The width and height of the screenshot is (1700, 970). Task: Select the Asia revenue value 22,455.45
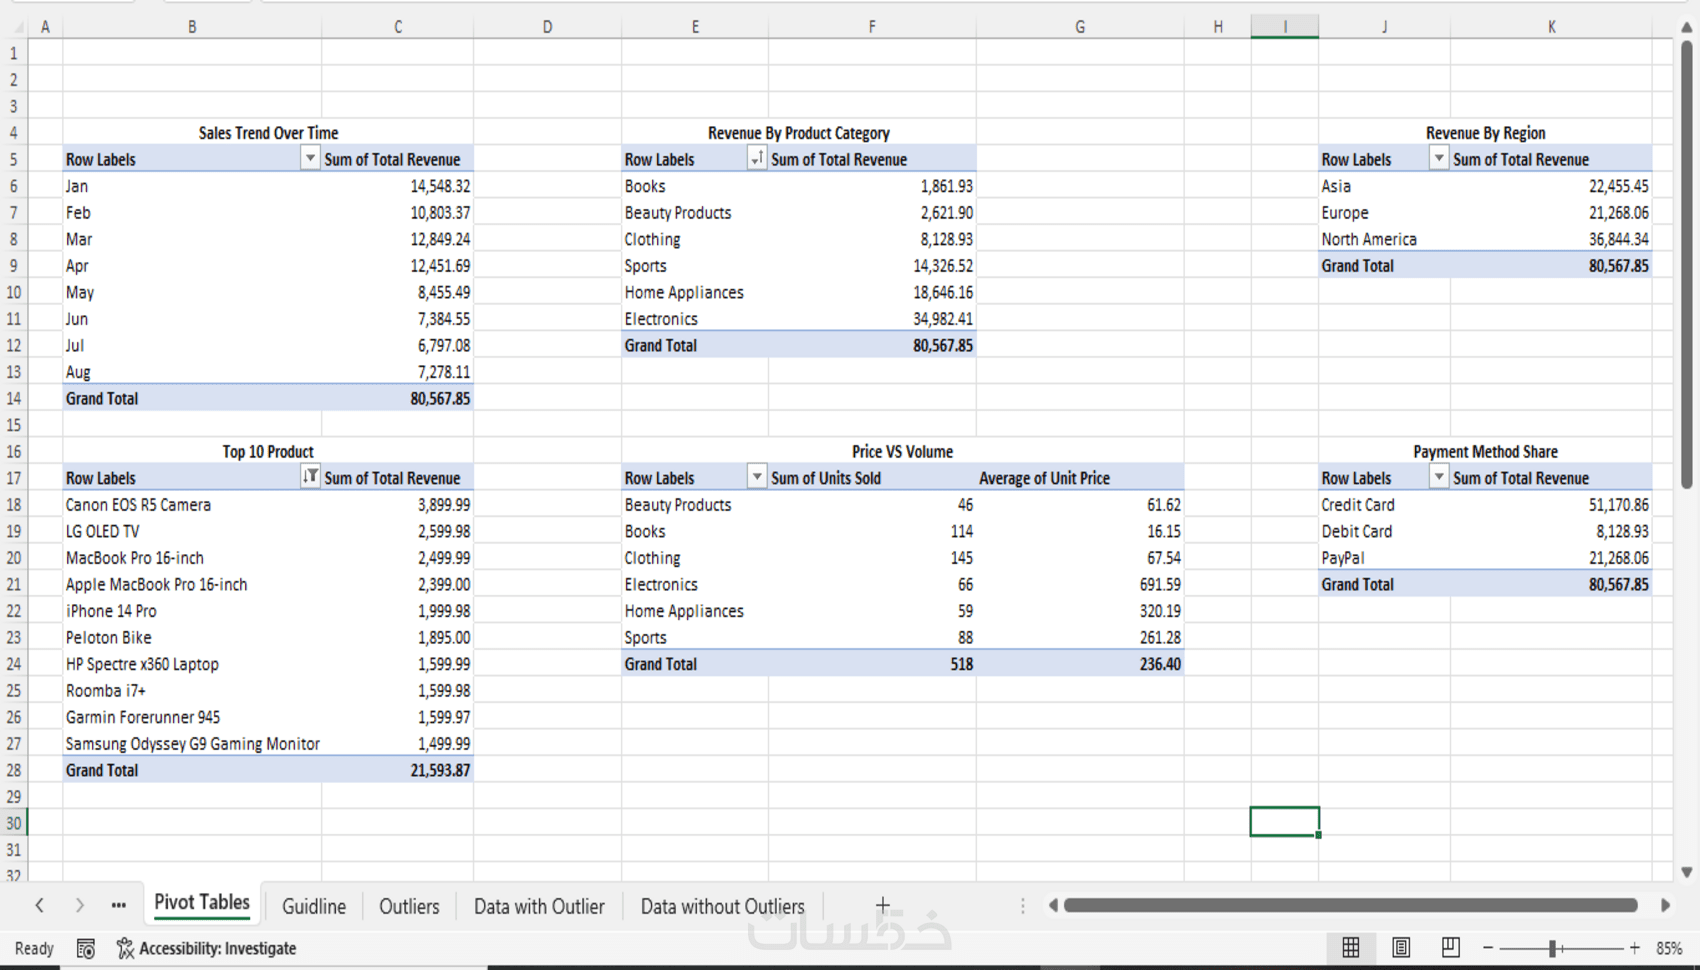pyautogui.click(x=1551, y=186)
